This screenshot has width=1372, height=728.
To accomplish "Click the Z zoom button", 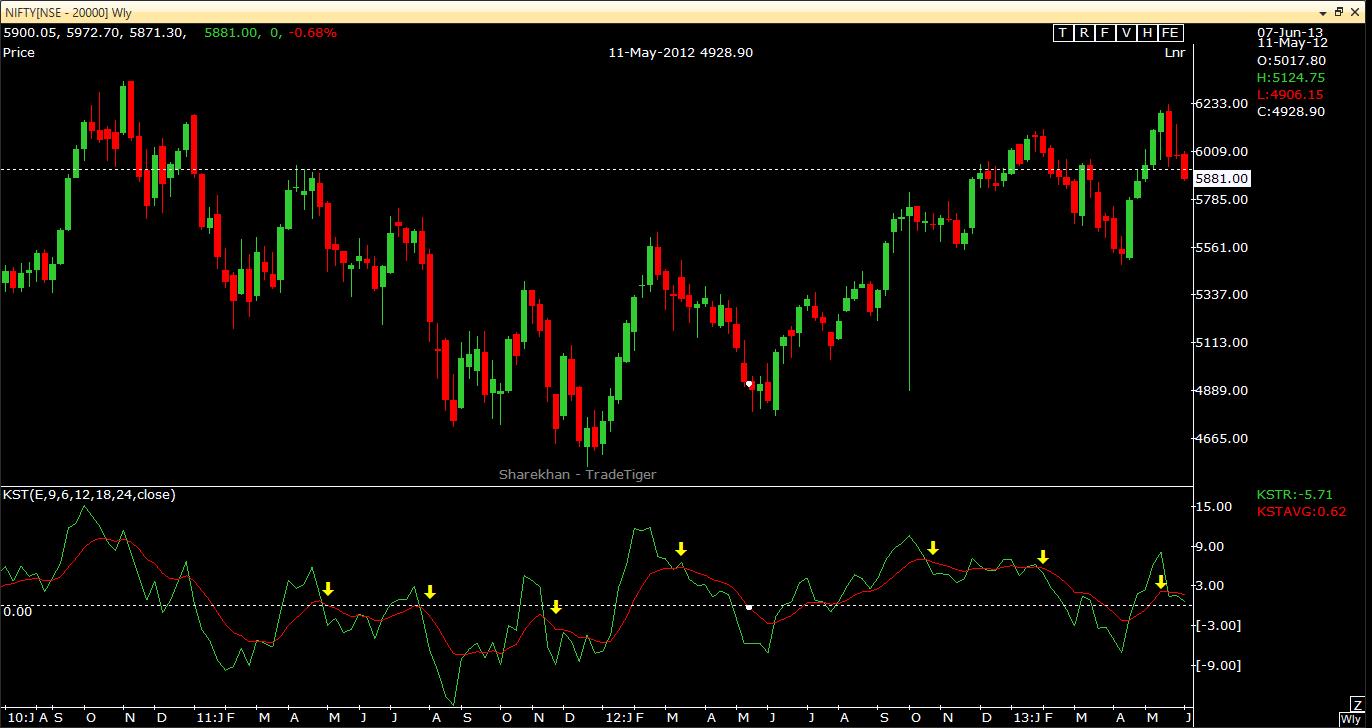I will (1357, 706).
